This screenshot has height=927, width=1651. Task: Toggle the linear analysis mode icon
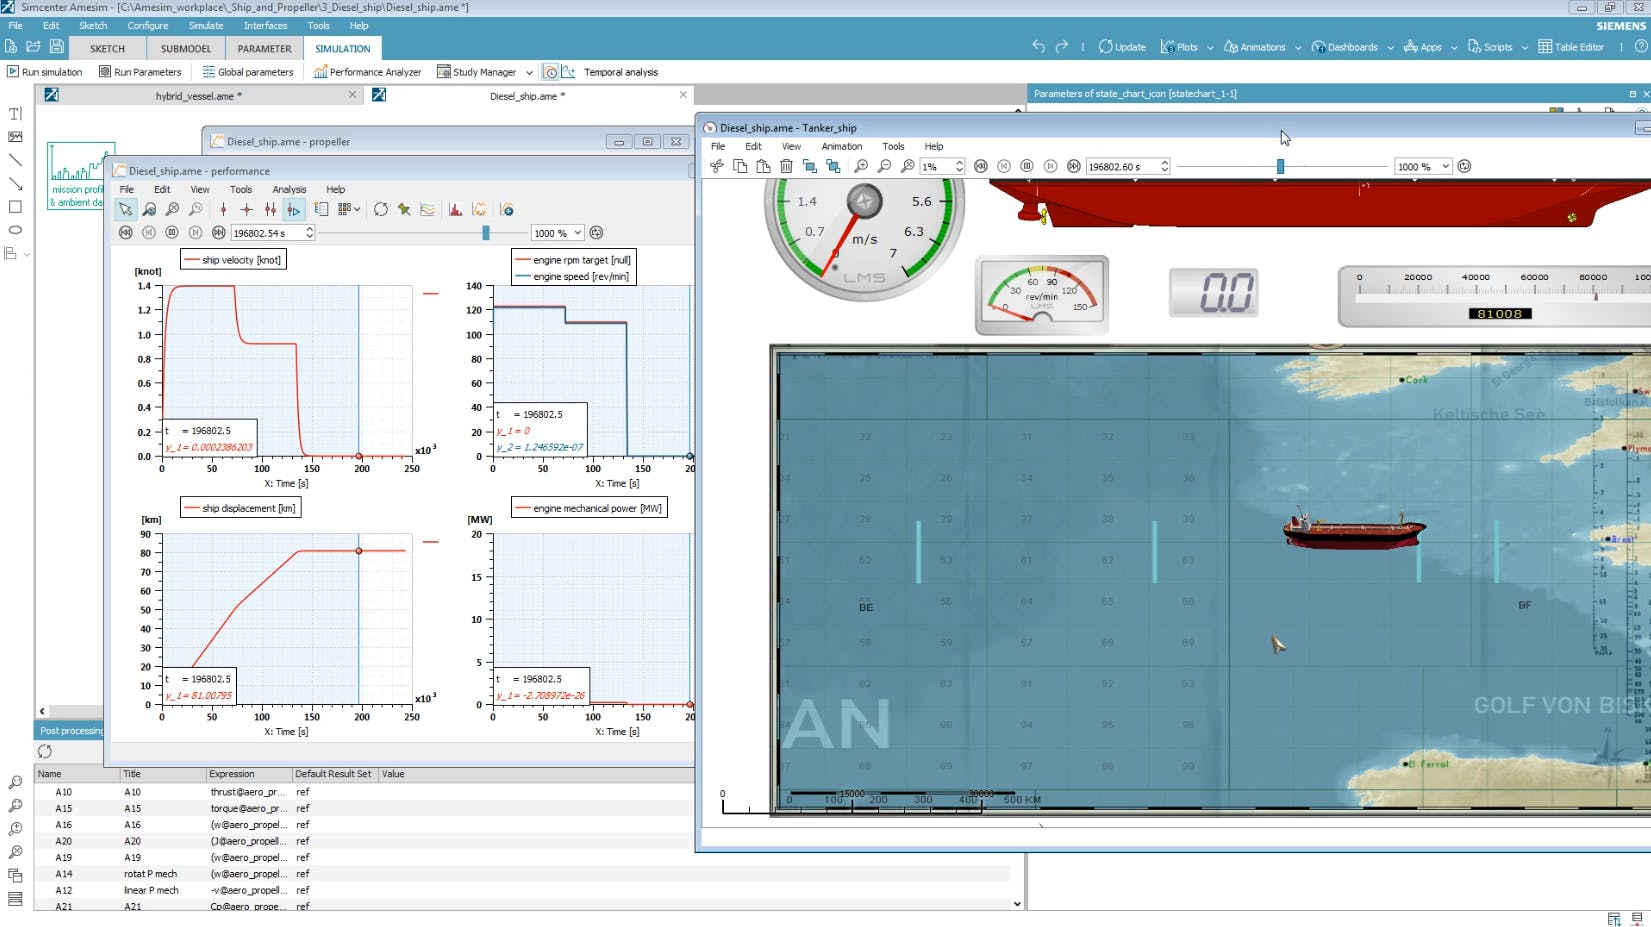[568, 72]
